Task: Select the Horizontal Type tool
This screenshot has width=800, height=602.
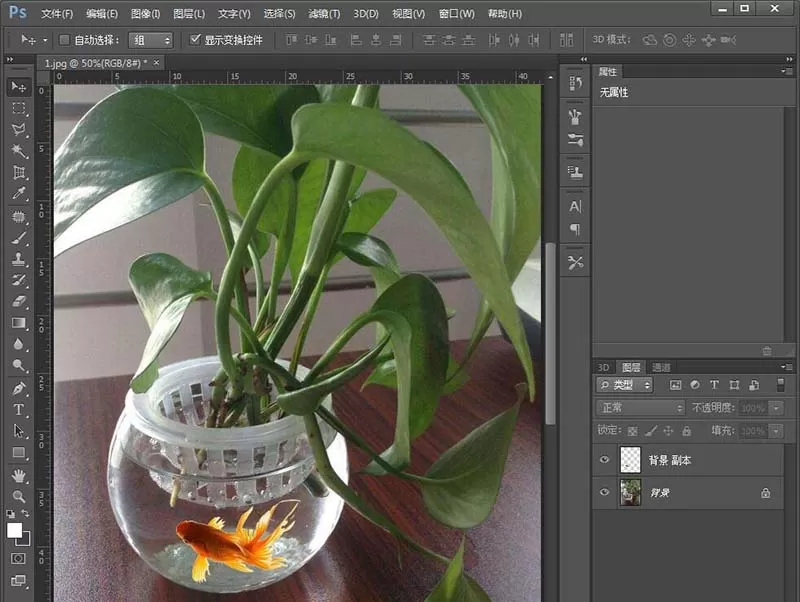Action: point(19,410)
